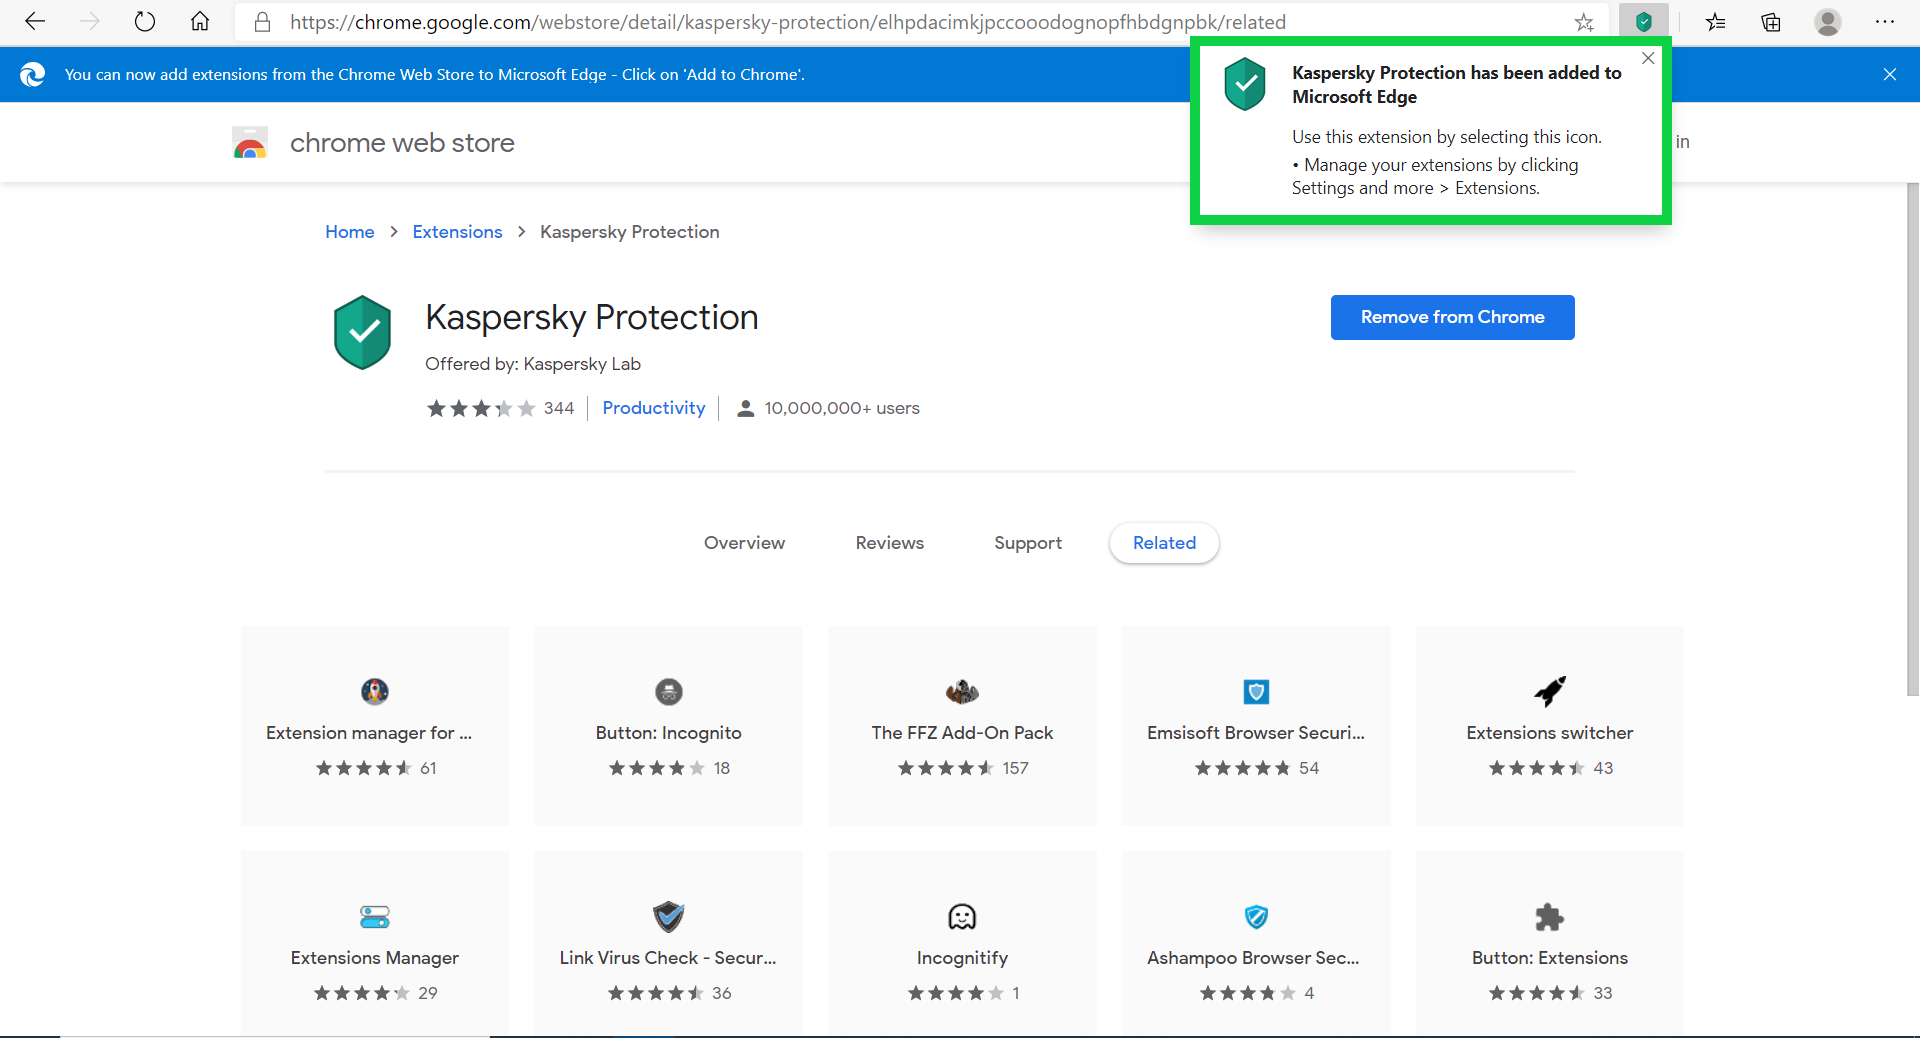Open the Link Virus Check shield icon

[x=669, y=916]
